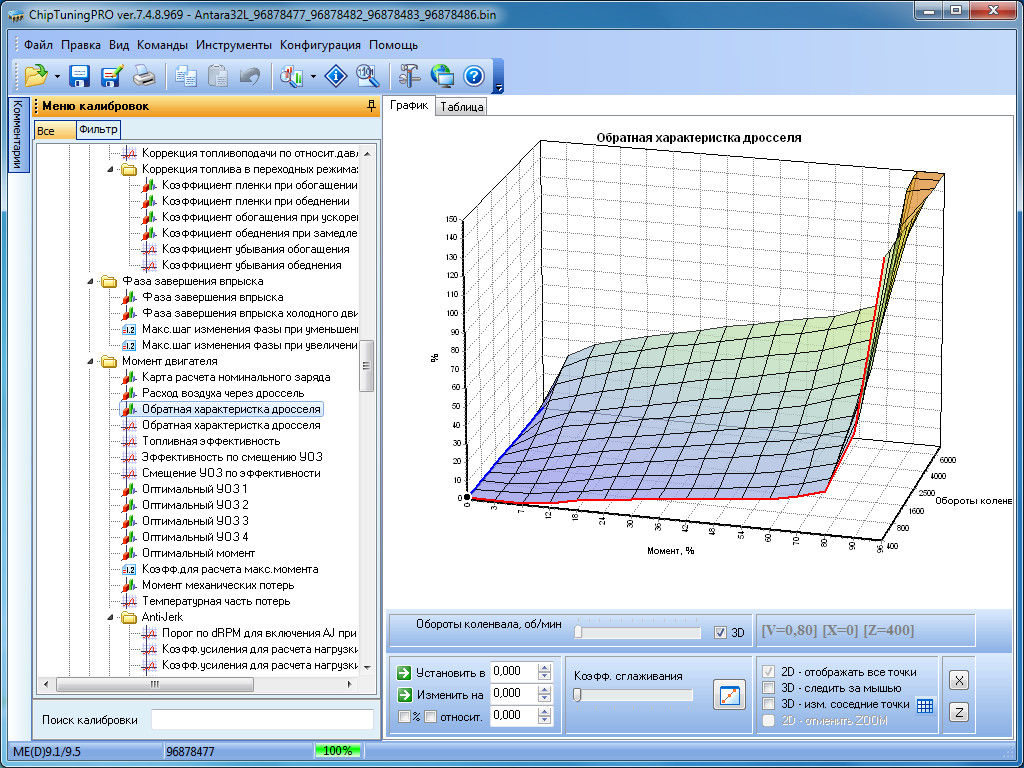Click the binary search magnifier icon

point(367,75)
